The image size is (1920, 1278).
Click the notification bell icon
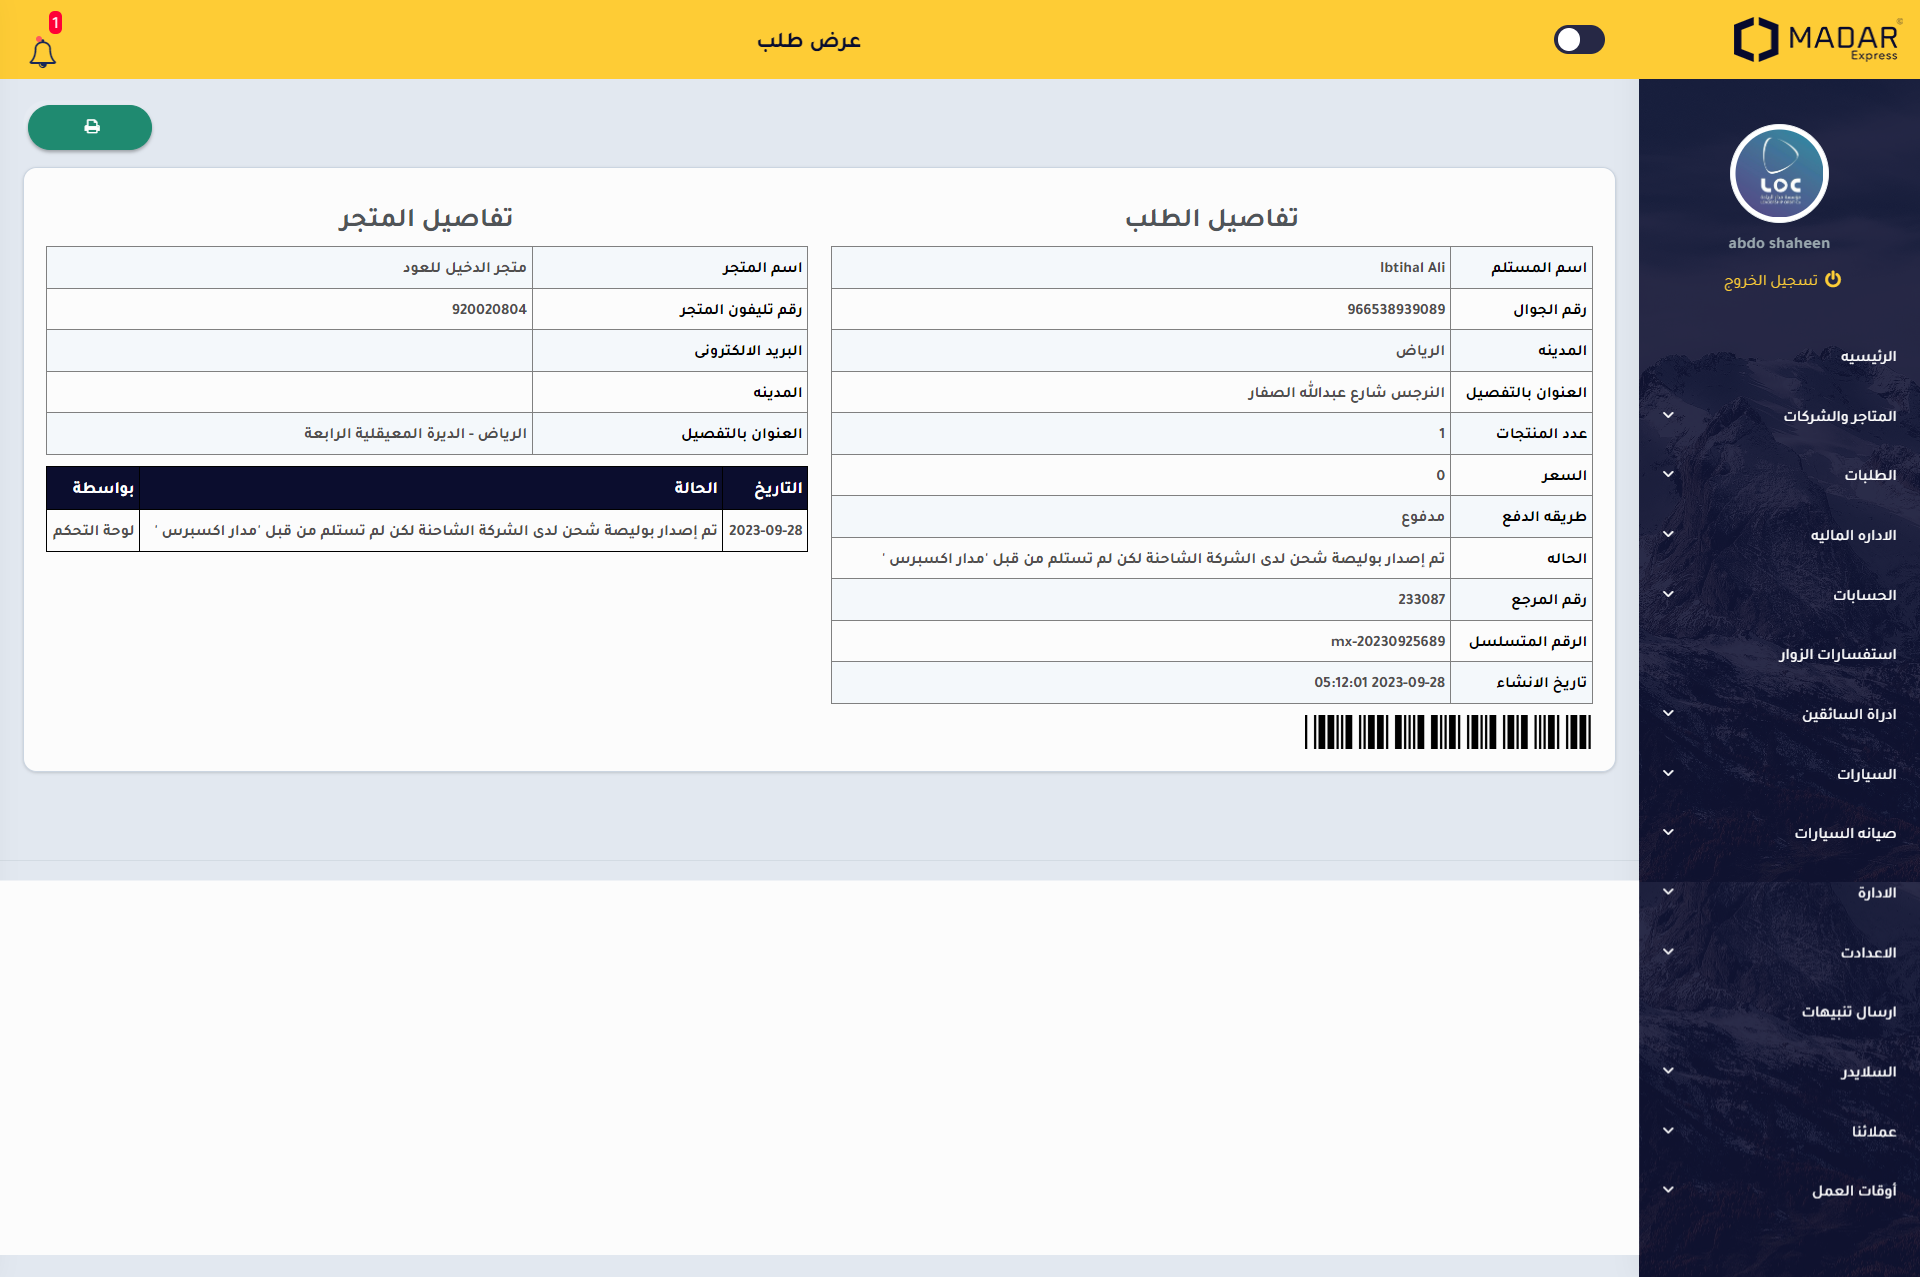[42, 52]
